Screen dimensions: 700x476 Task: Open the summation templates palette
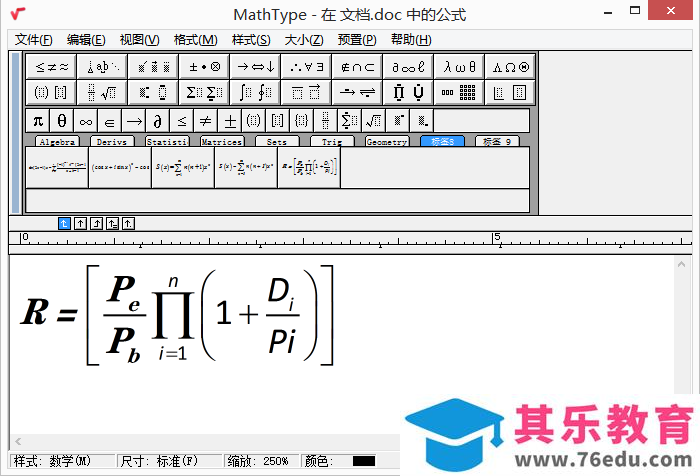pos(204,92)
